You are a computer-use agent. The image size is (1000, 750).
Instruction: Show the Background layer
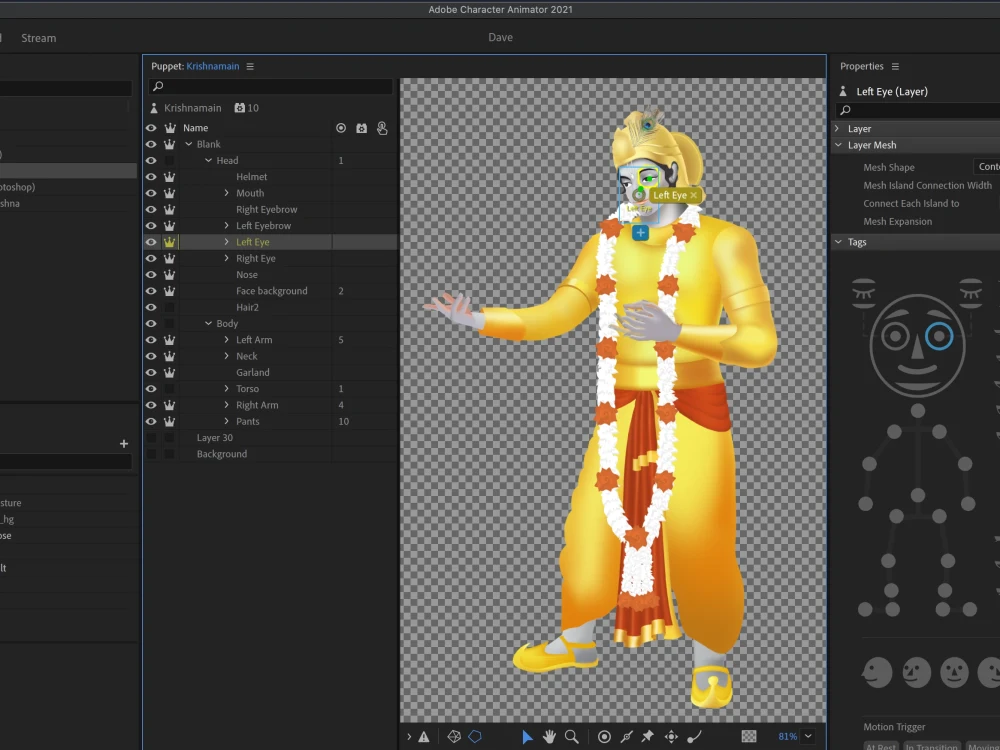(x=151, y=454)
